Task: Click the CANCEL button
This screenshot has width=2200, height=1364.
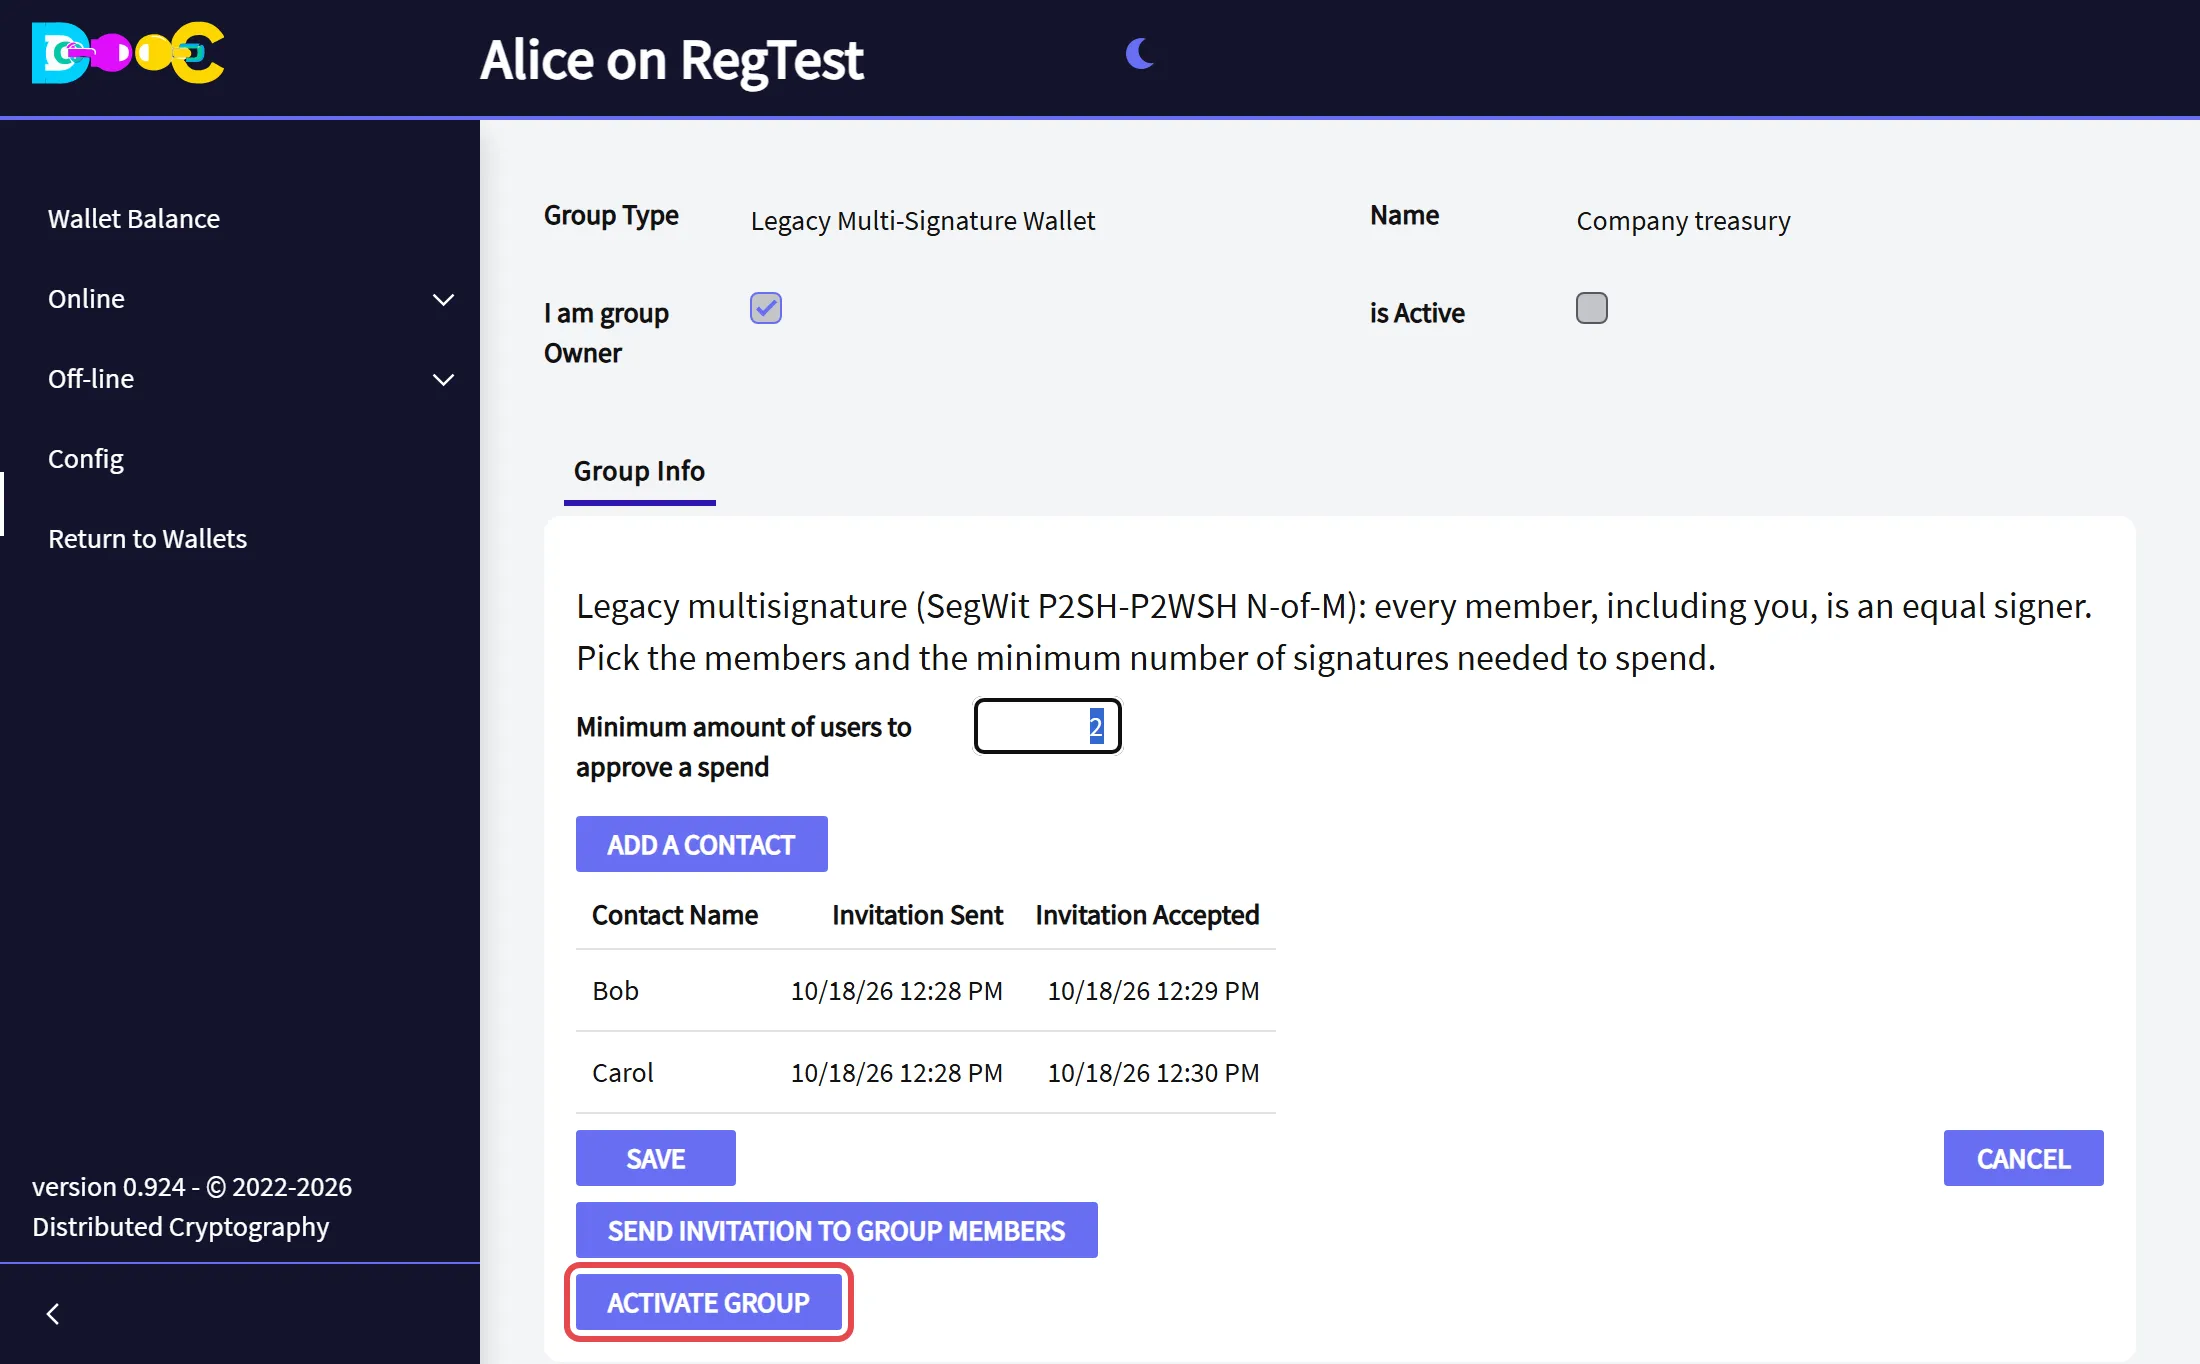Action: [x=2024, y=1158]
